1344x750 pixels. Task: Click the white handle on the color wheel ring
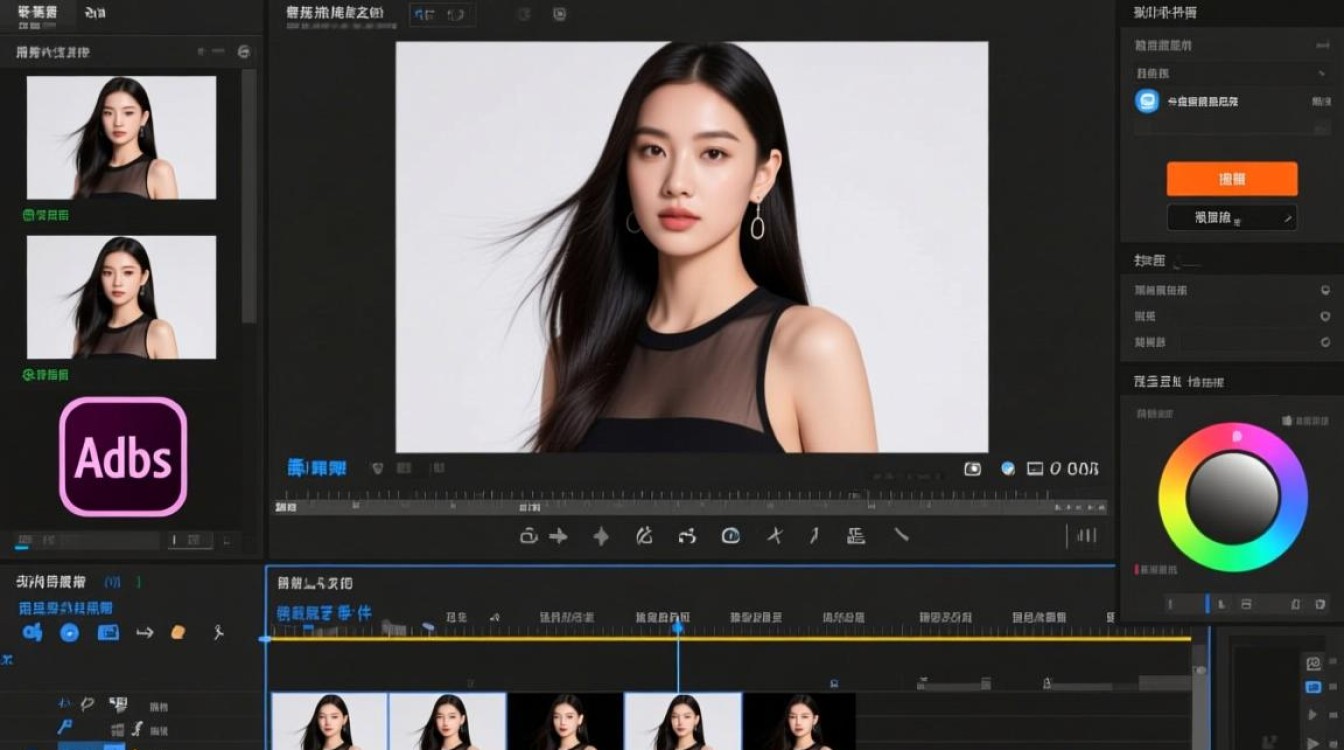pyautogui.click(x=1237, y=436)
